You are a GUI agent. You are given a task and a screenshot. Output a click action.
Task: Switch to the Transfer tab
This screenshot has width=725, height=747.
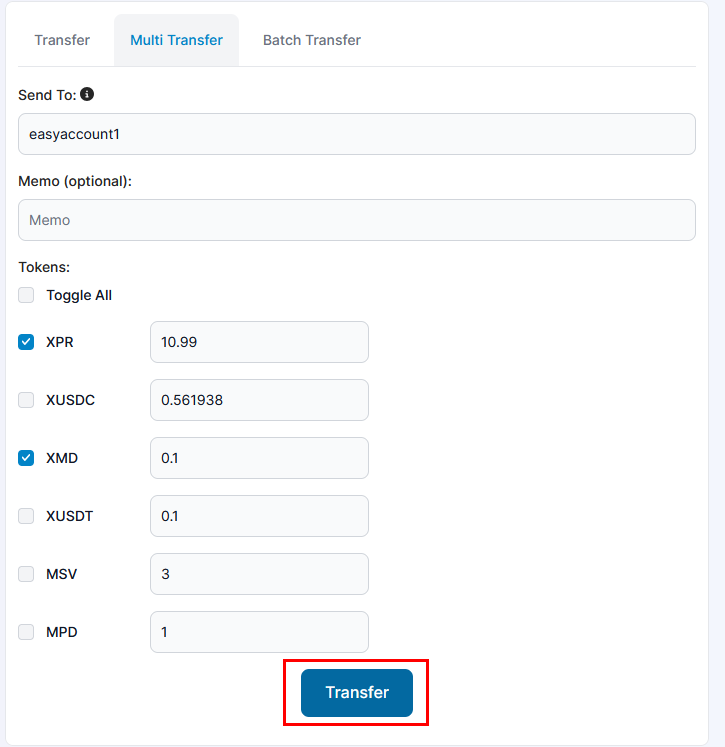coord(62,40)
